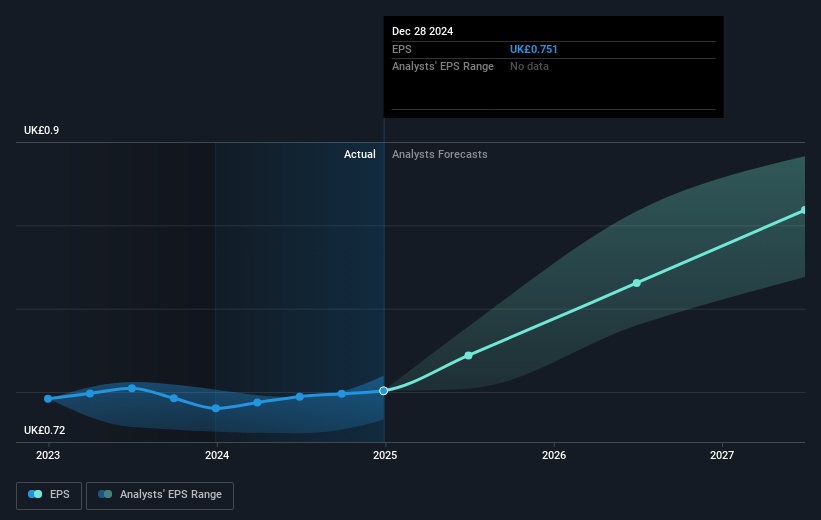Screen dimensions: 821x520
Task: Select the mid-2026 forecast data point
Action: [637, 283]
